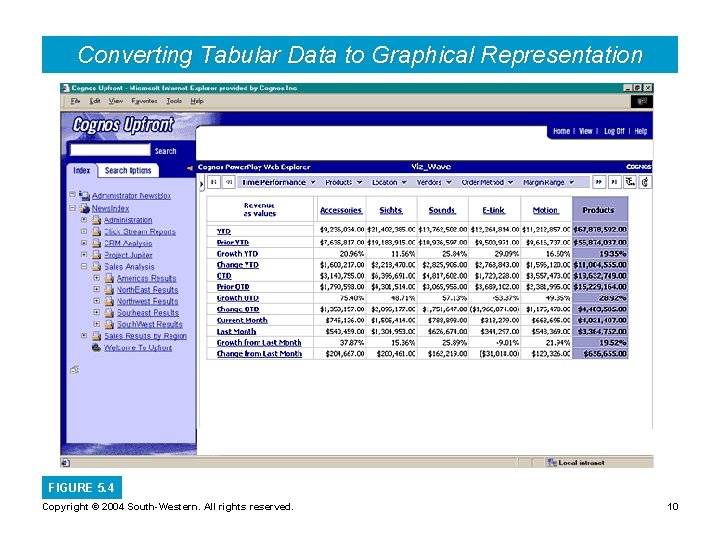Click the Local intranet zone indicator
The height and width of the screenshot is (540, 720).
pos(576,463)
